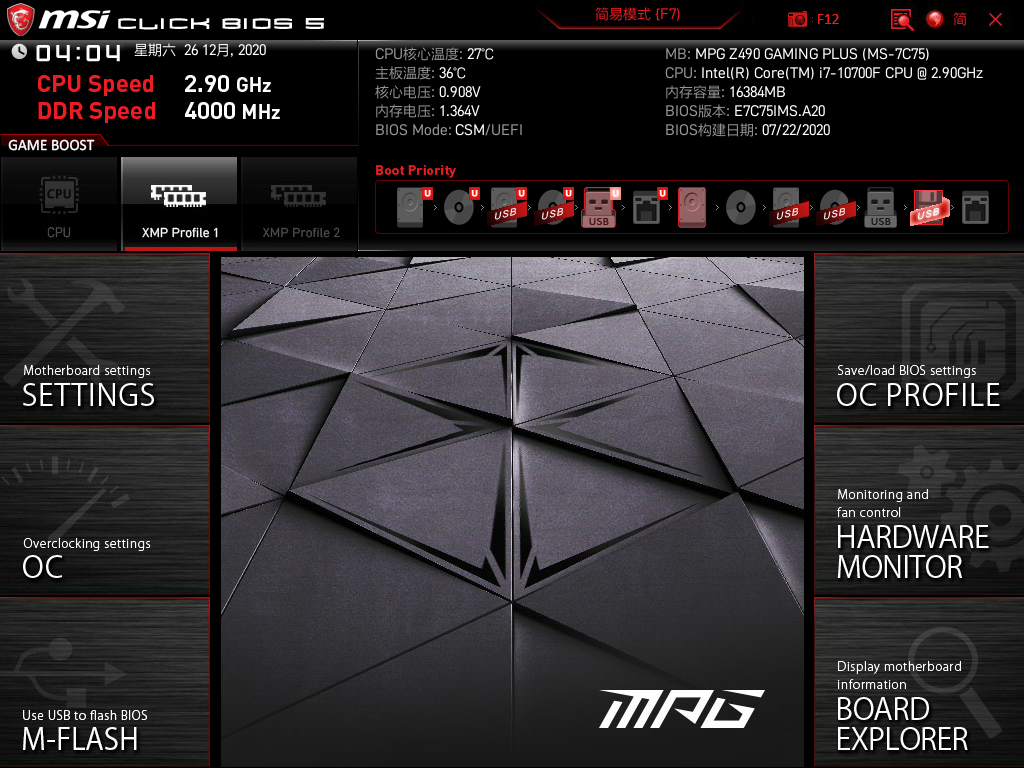
Task: Open the motherboard SETTINGS menu
Action: click(x=104, y=340)
